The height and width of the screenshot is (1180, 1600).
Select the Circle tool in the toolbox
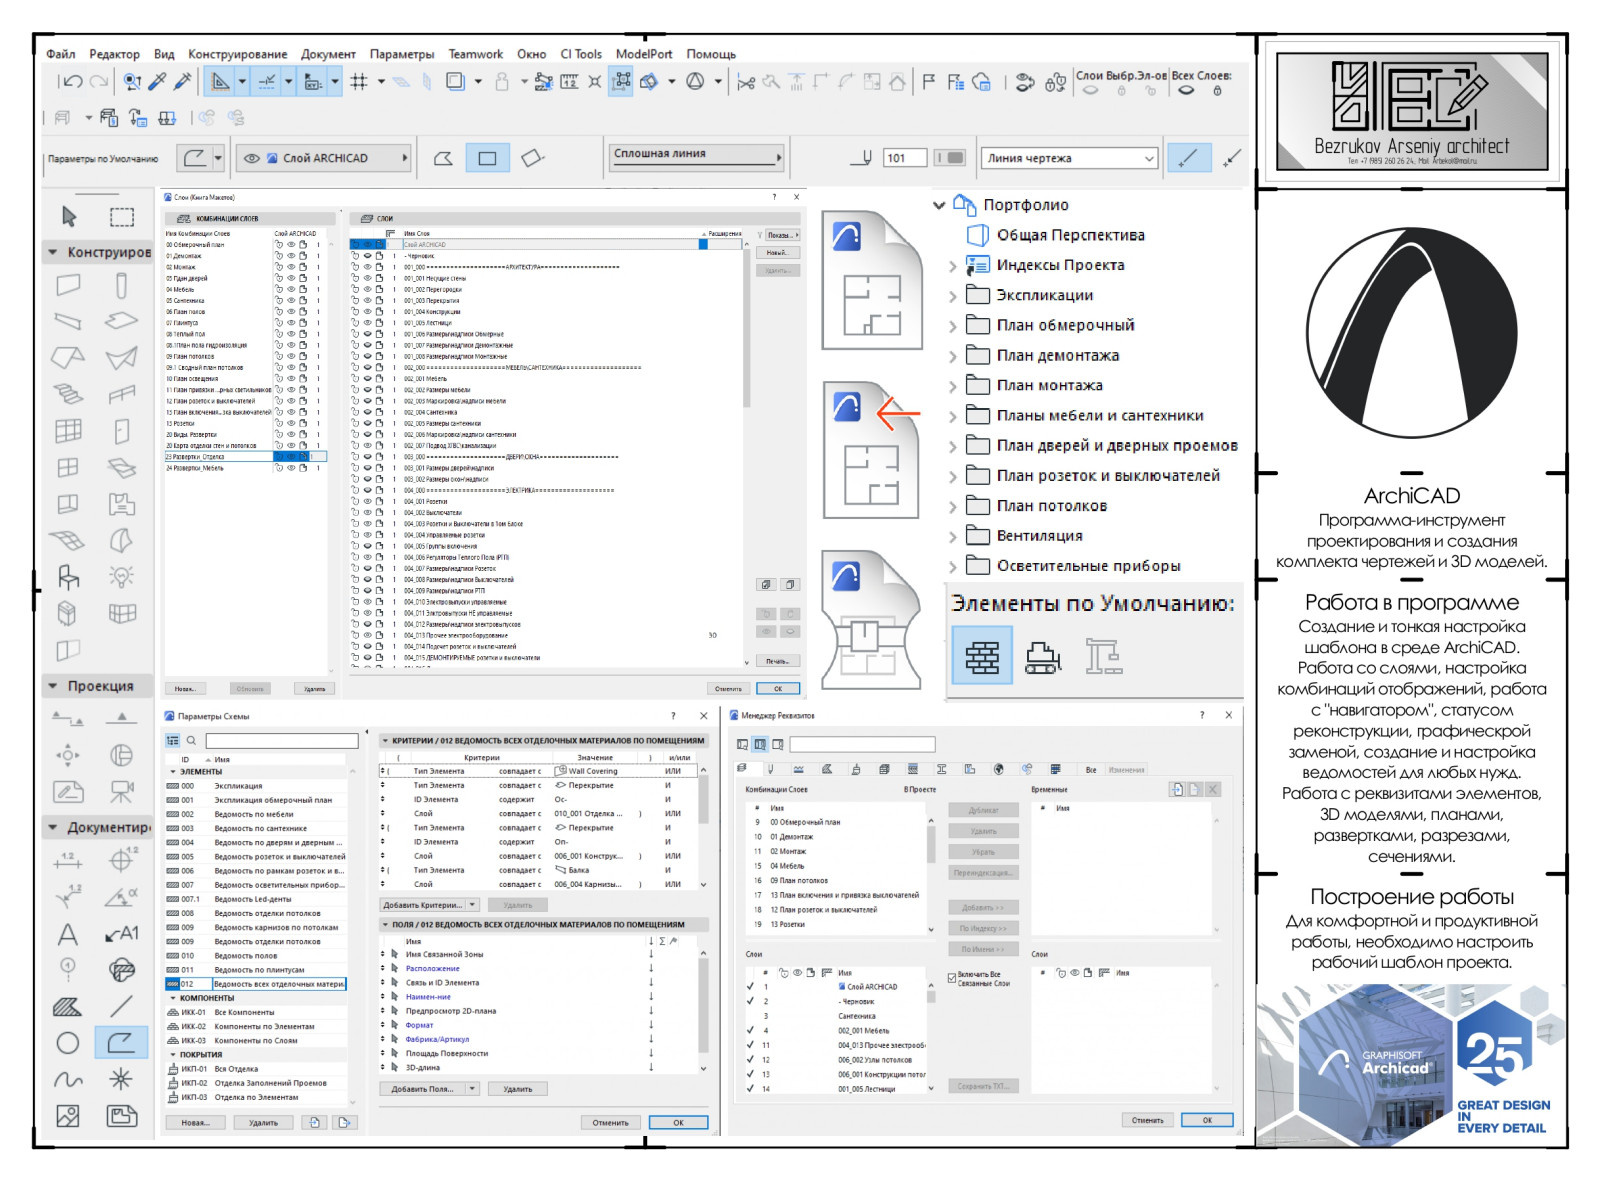pos(68,1043)
